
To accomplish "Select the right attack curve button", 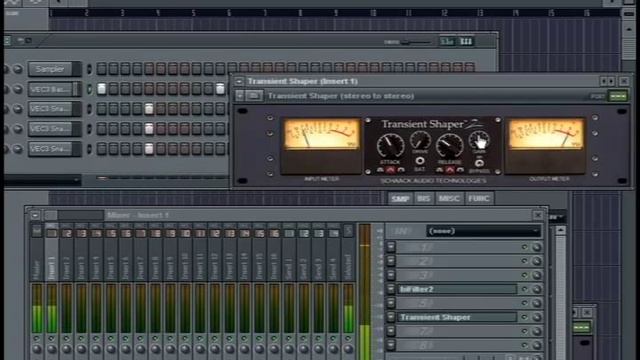I will (x=401, y=169).
